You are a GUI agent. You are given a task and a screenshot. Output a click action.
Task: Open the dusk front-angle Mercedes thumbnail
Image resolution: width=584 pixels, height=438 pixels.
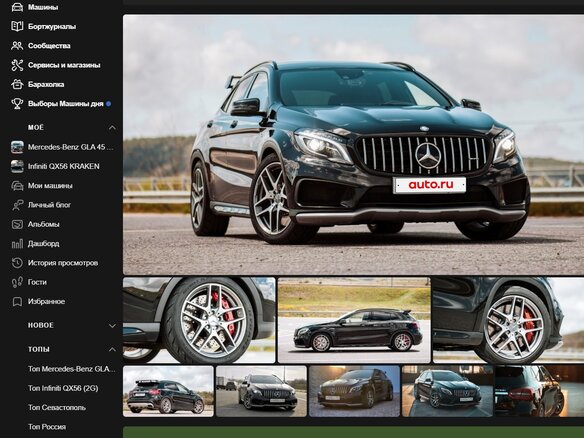[x=354, y=391]
